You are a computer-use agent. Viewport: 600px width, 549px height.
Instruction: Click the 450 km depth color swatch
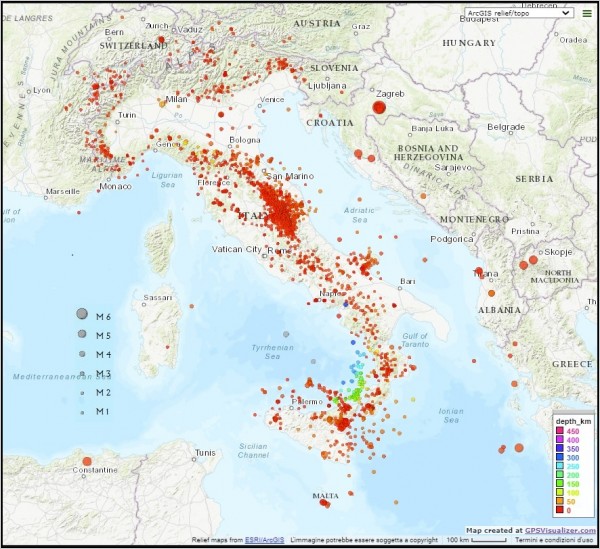(x=560, y=431)
